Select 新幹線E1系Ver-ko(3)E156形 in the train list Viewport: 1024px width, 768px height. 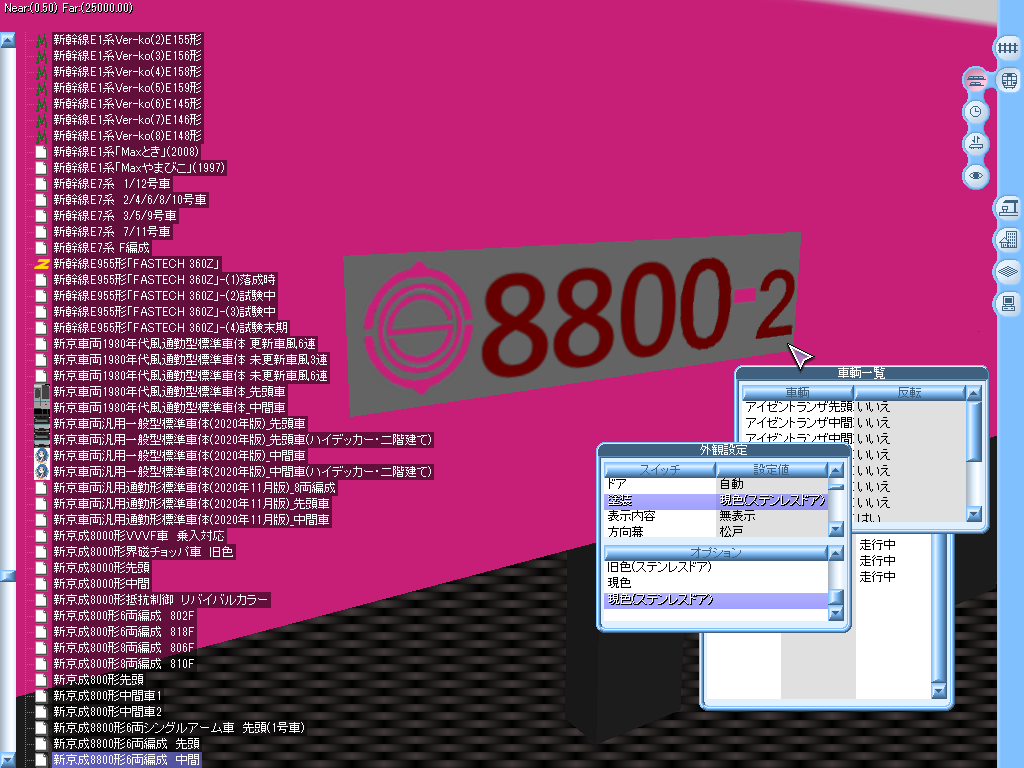point(127,56)
